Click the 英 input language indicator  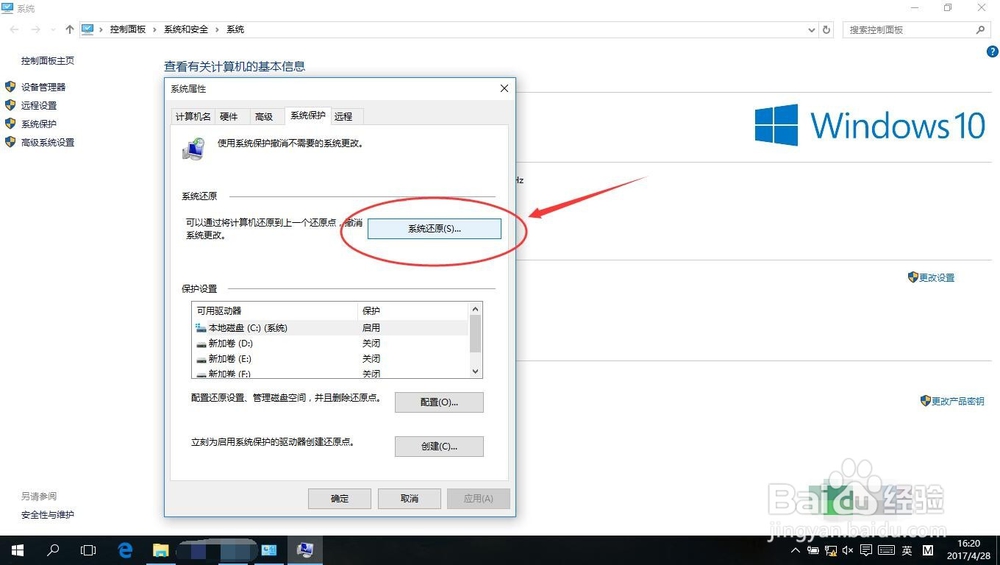(x=907, y=550)
